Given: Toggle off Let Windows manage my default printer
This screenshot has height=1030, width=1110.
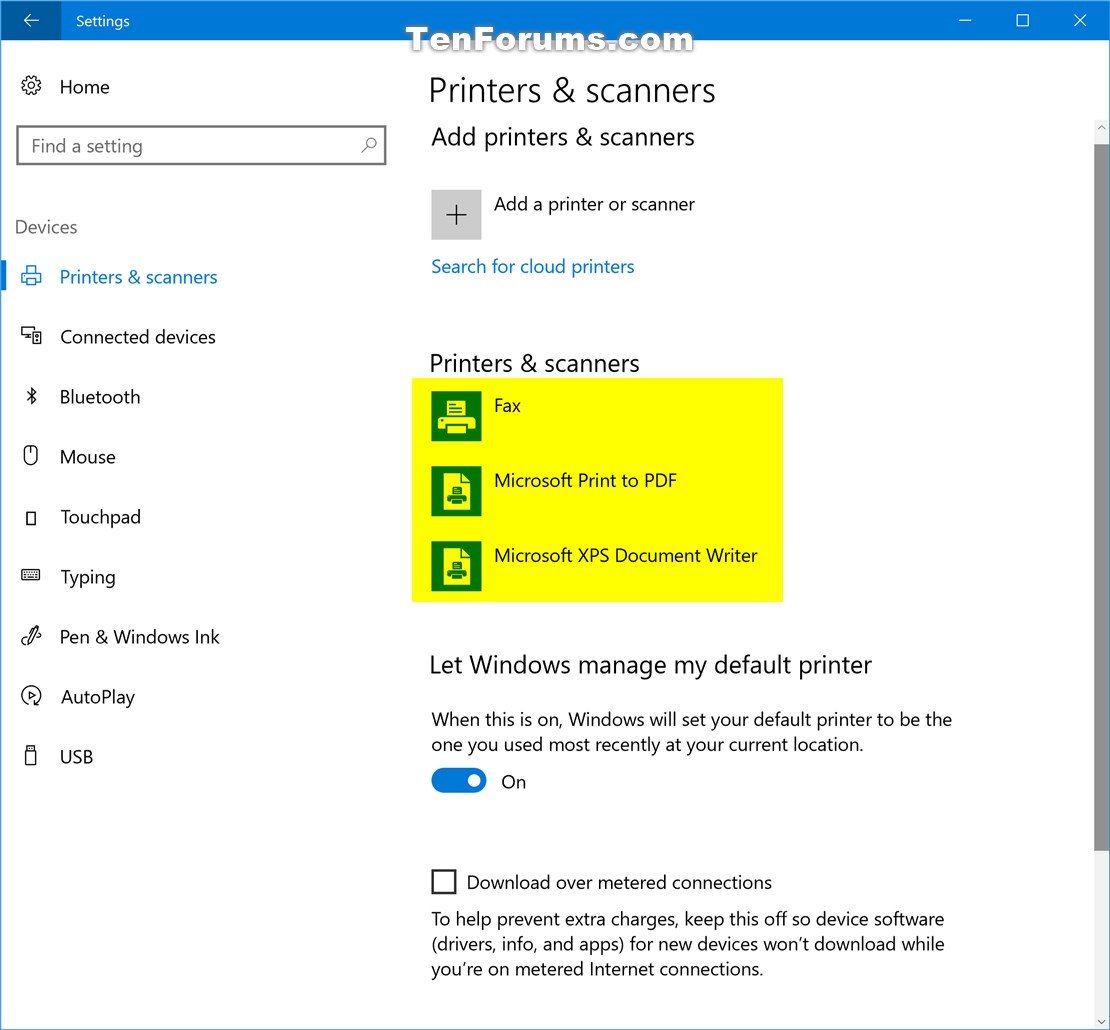Looking at the screenshot, I should pyautogui.click(x=459, y=780).
